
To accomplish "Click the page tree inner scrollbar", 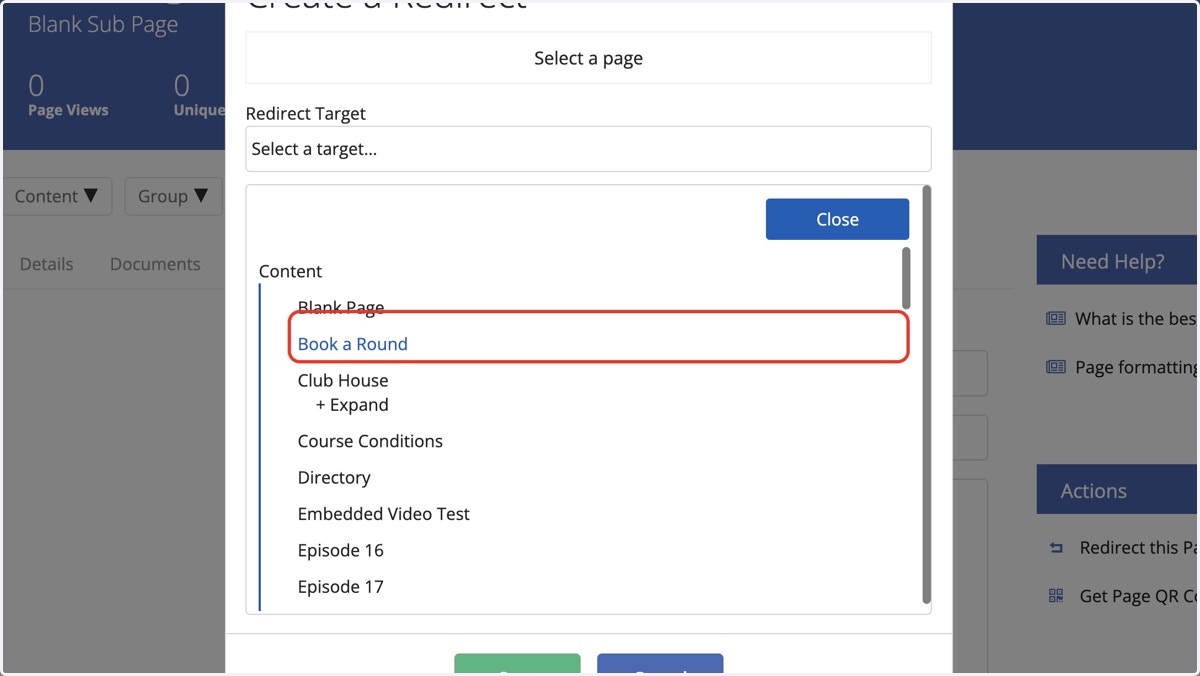I will tap(906, 278).
